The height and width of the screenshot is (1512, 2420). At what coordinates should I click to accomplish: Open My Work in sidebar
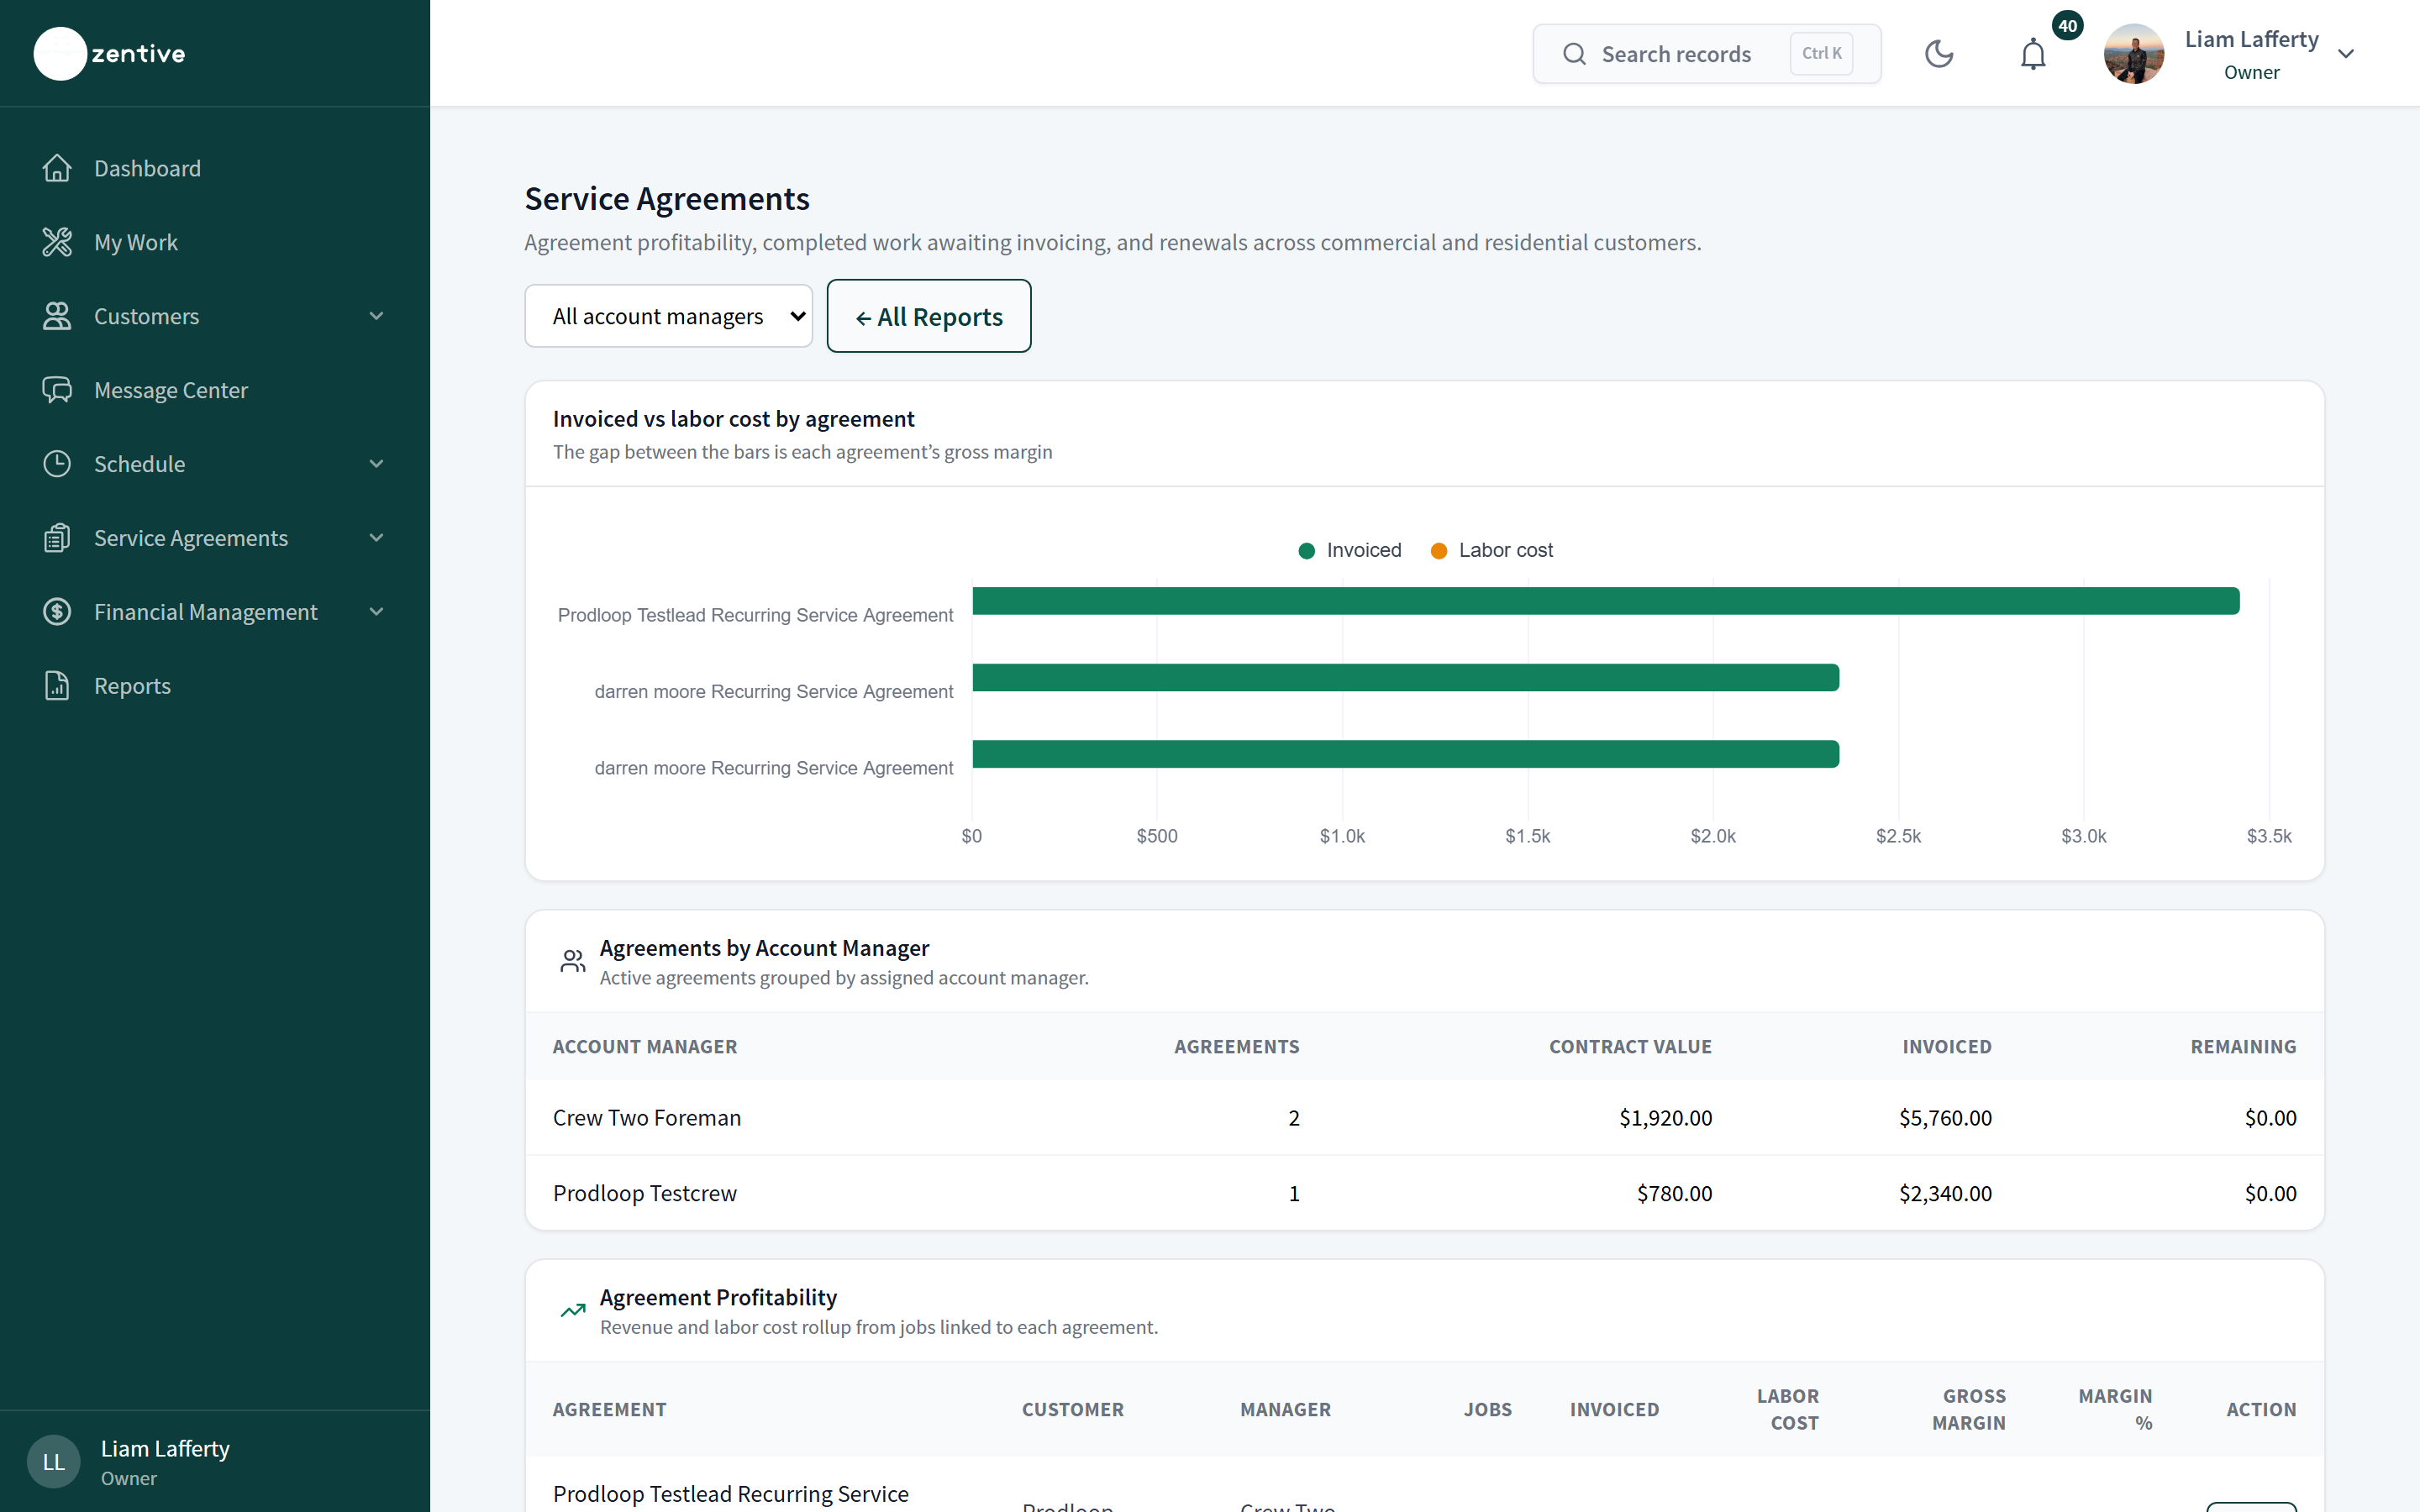(136, 242)
